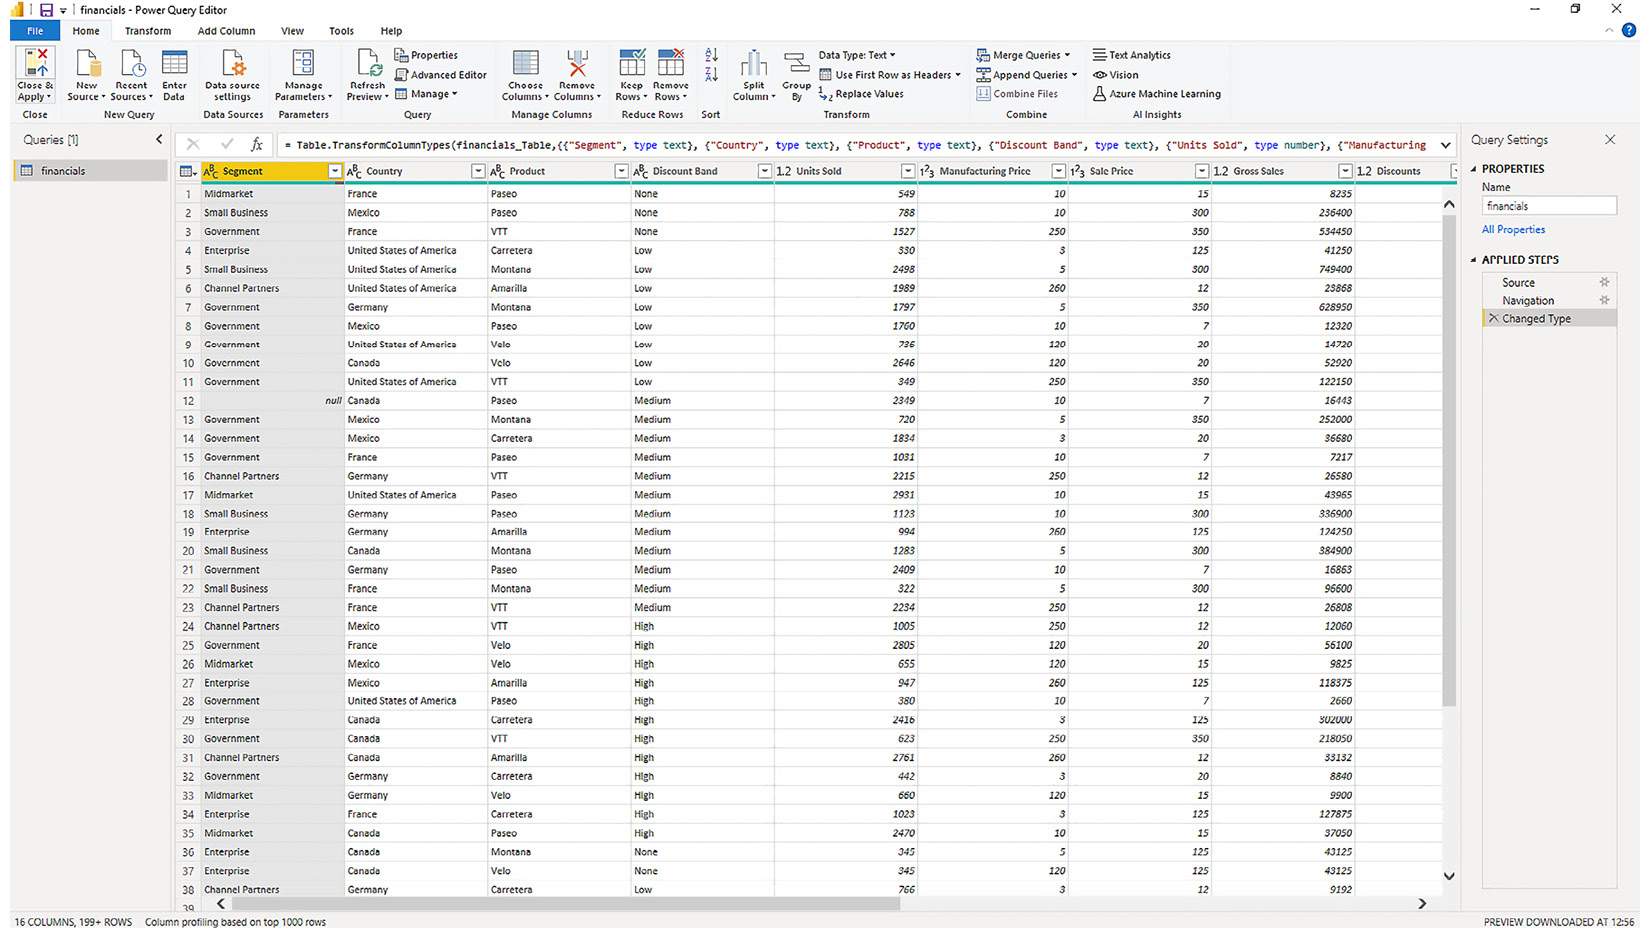Click the Split Column icon
Image resolution: width=1650 pixels, height=928 pixels.
point(754,66)
